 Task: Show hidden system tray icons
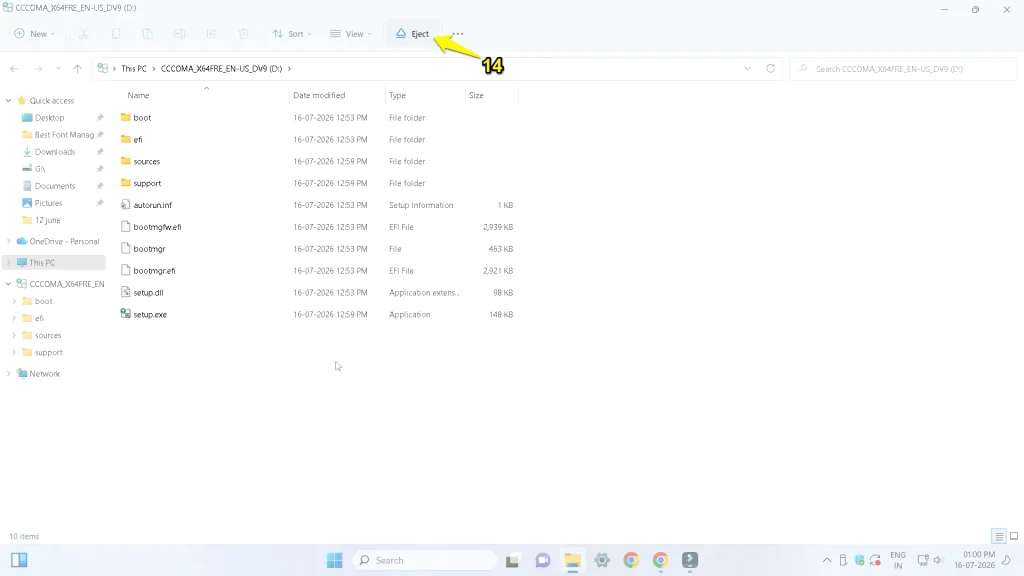coord(827,560)
